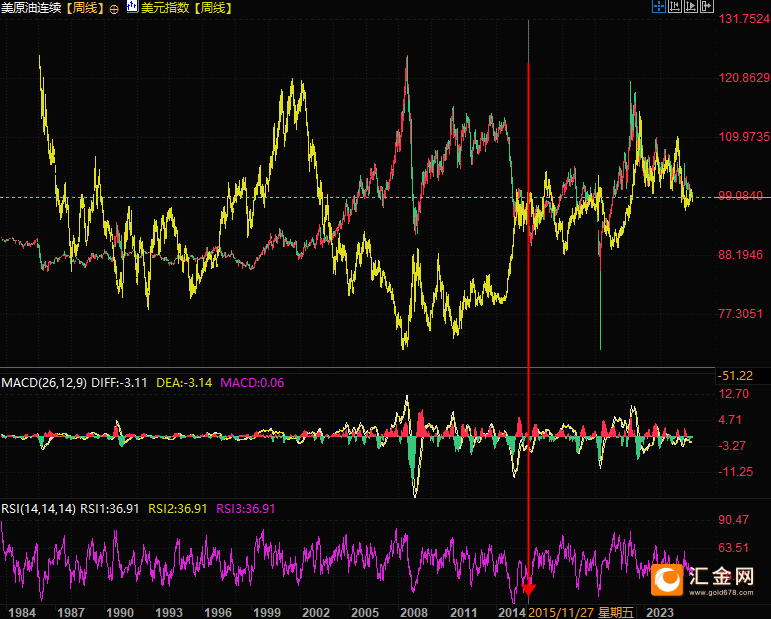Viewport: 771px width, 619px height.
Task: Select the 美元指数 overlay title
Action: click(165, 8)
